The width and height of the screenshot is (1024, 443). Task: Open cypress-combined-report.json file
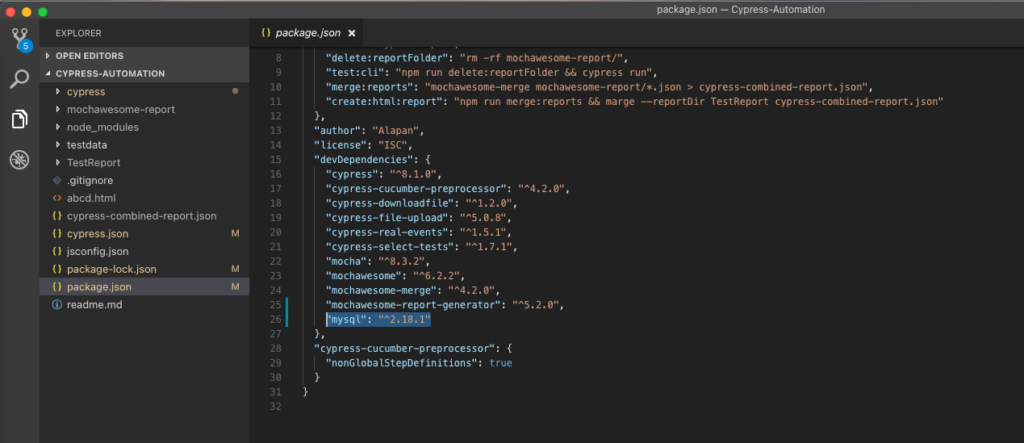pyautogui.click(x=141, y=216)
